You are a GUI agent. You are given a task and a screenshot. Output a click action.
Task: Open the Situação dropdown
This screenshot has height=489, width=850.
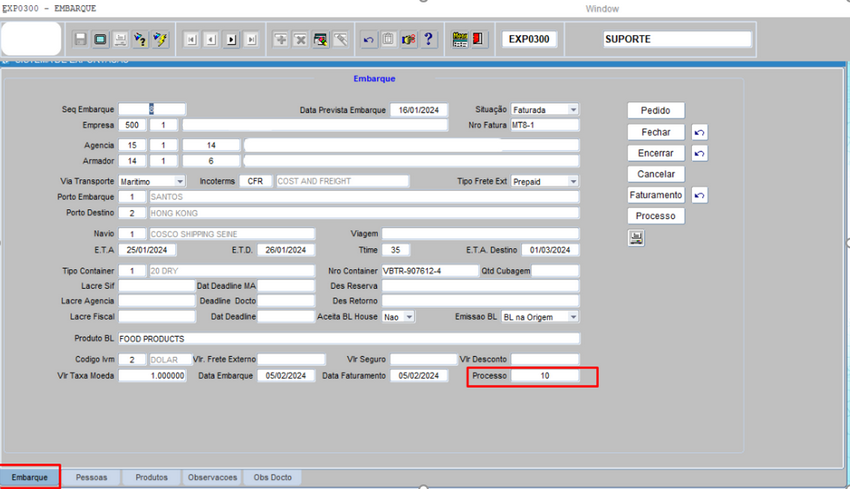point(573,109)
